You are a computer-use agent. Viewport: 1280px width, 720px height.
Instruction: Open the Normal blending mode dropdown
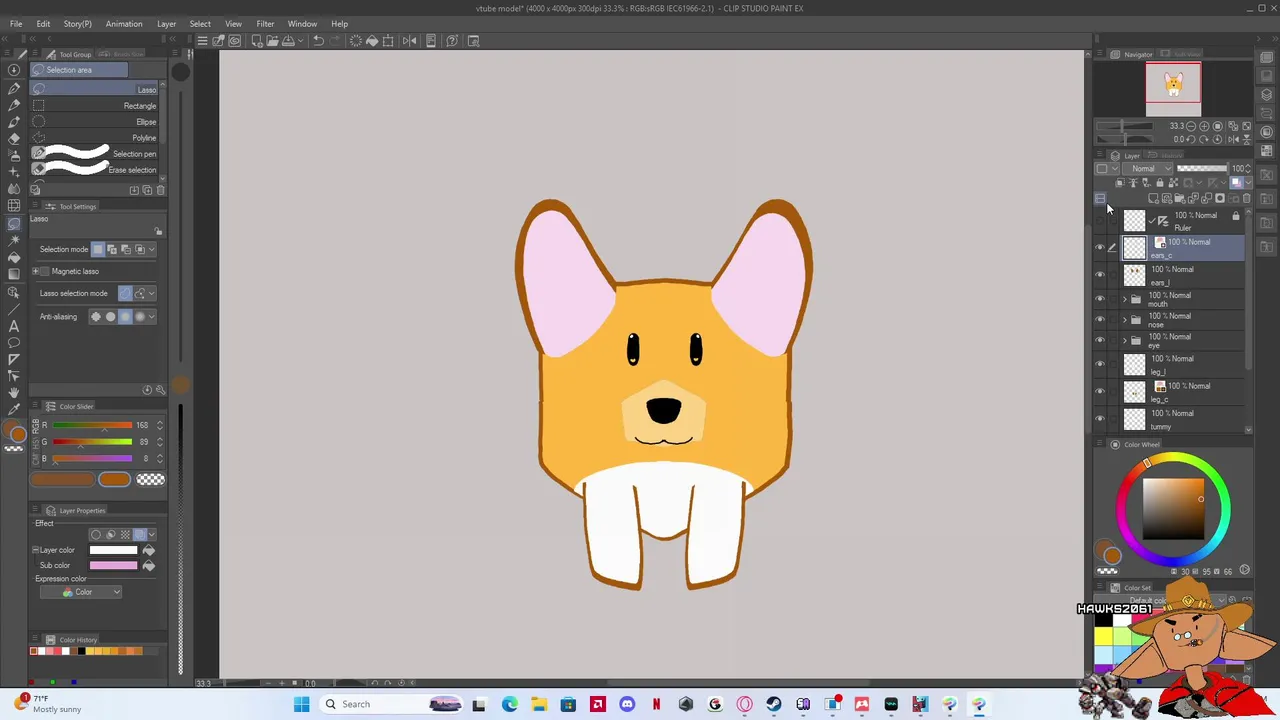1147,169
